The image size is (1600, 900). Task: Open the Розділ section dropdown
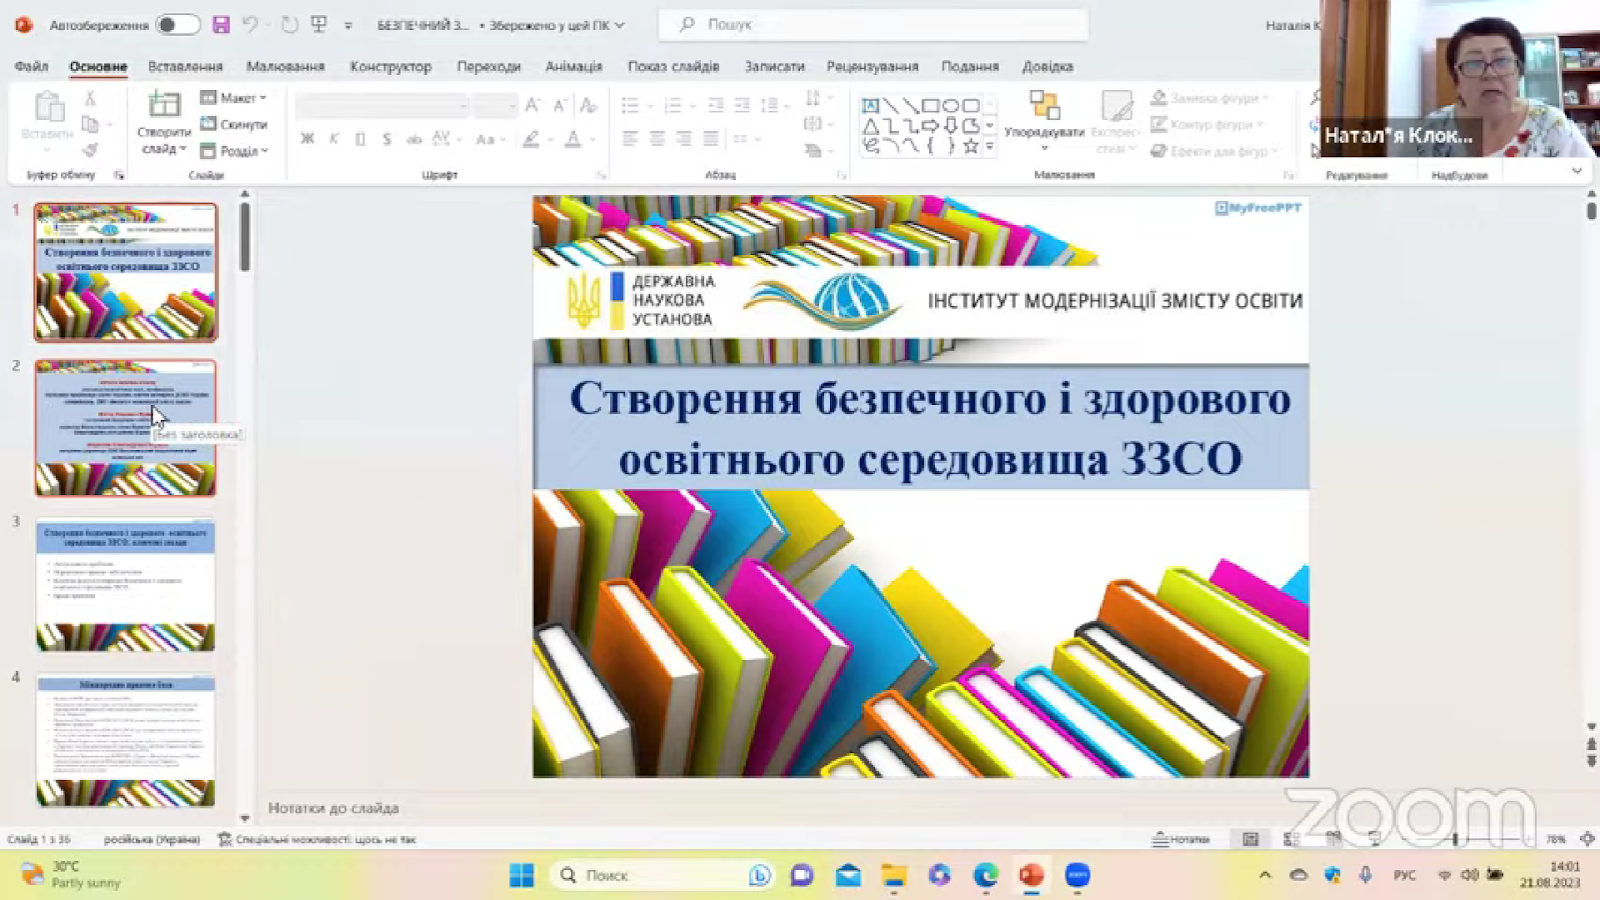click(x=236, y=151)
